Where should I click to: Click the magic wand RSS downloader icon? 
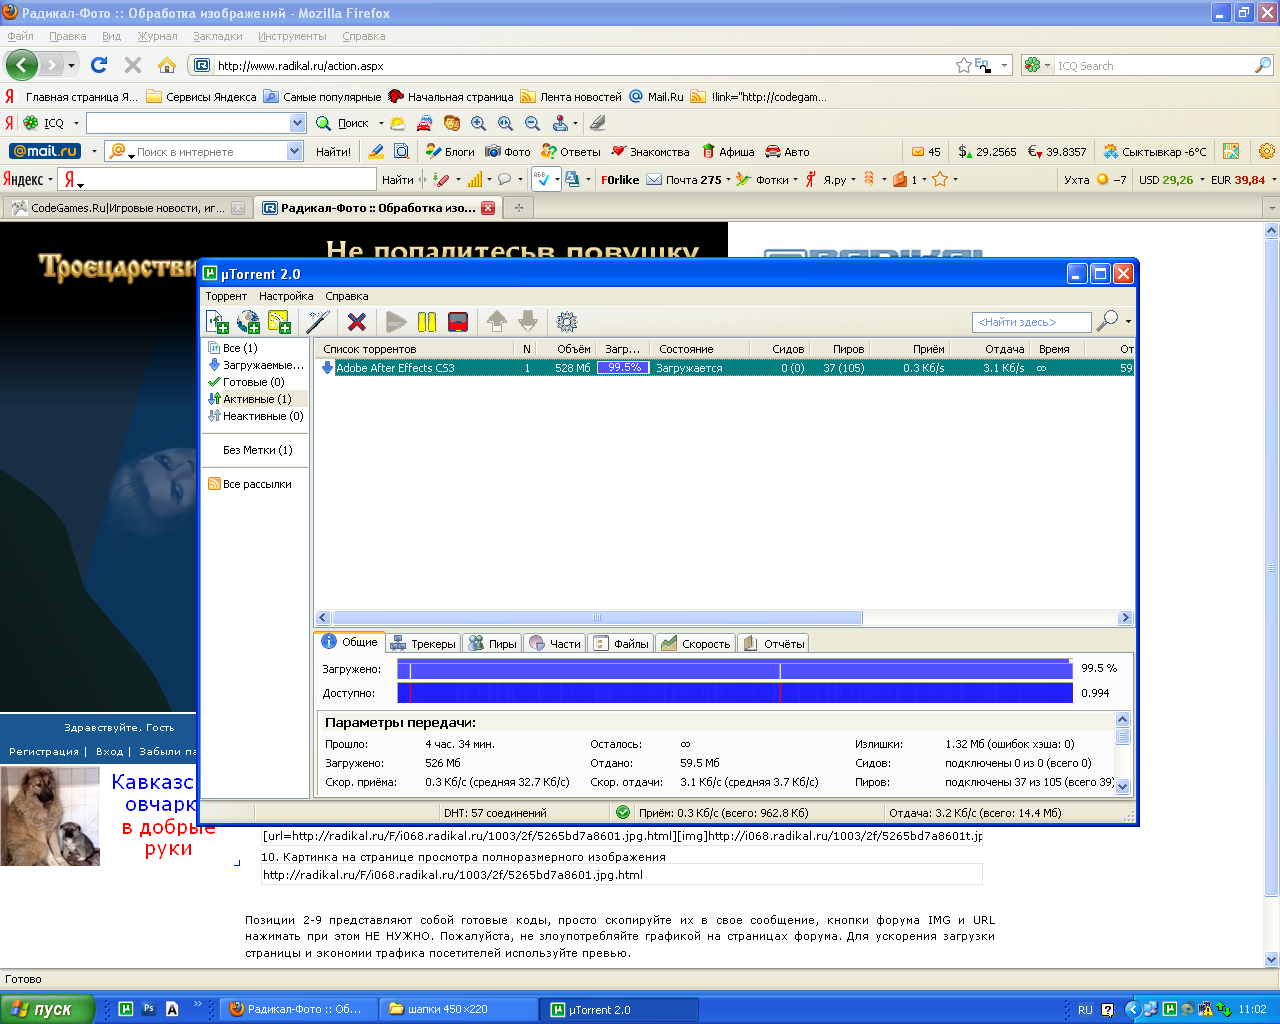pyautogui.click(x=318, y=322)
